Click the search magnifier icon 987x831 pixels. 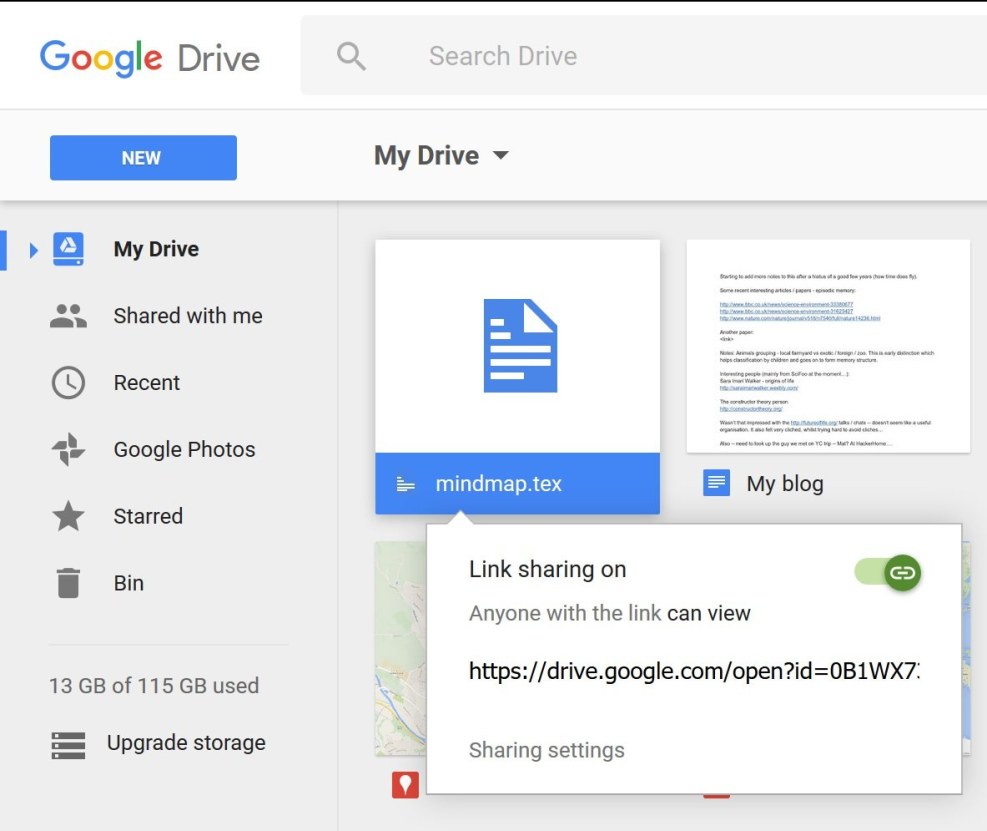[350, 56]
